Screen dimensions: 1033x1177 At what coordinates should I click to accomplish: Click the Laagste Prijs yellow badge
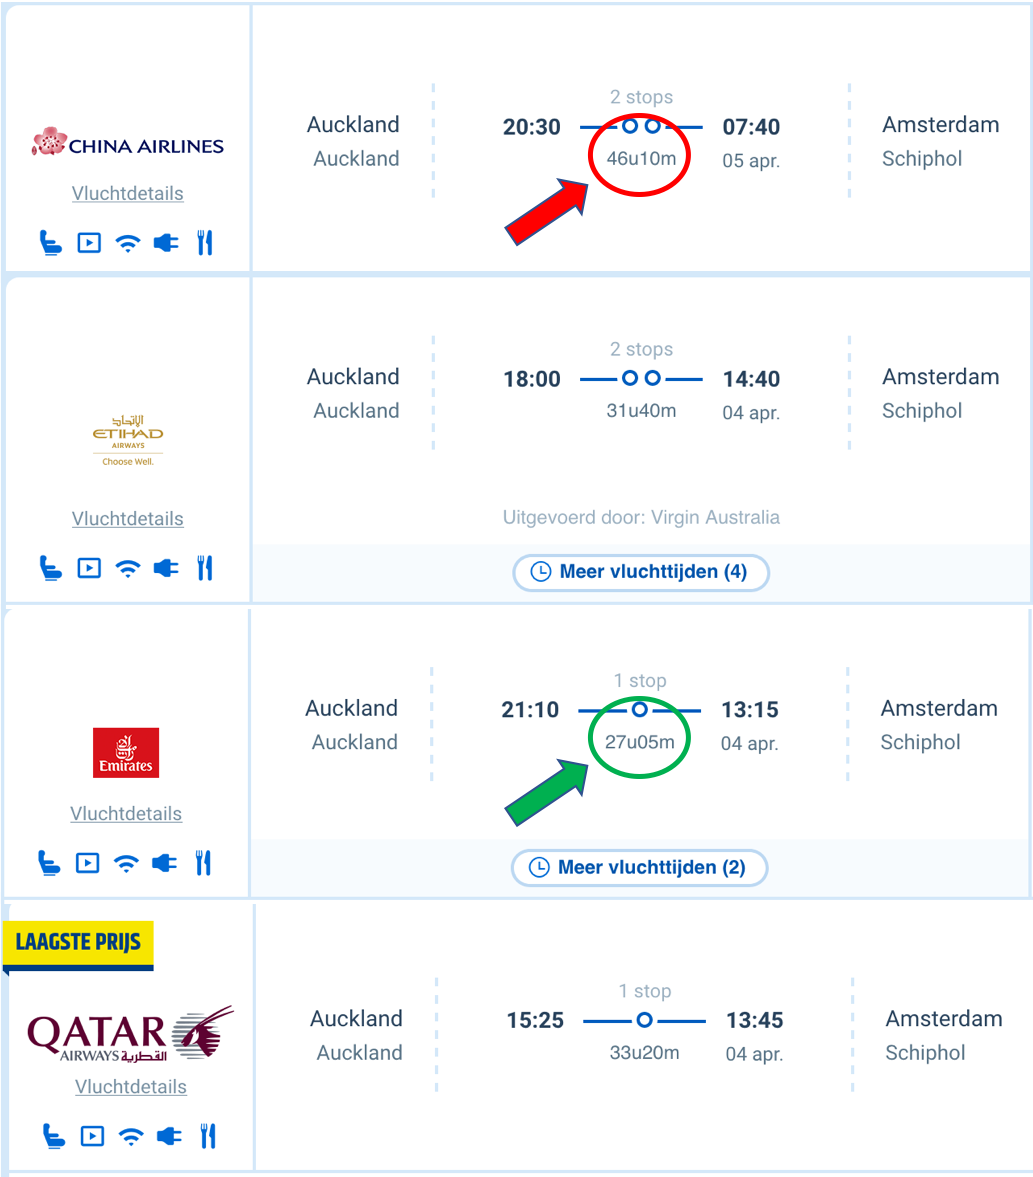coord(78,943)
